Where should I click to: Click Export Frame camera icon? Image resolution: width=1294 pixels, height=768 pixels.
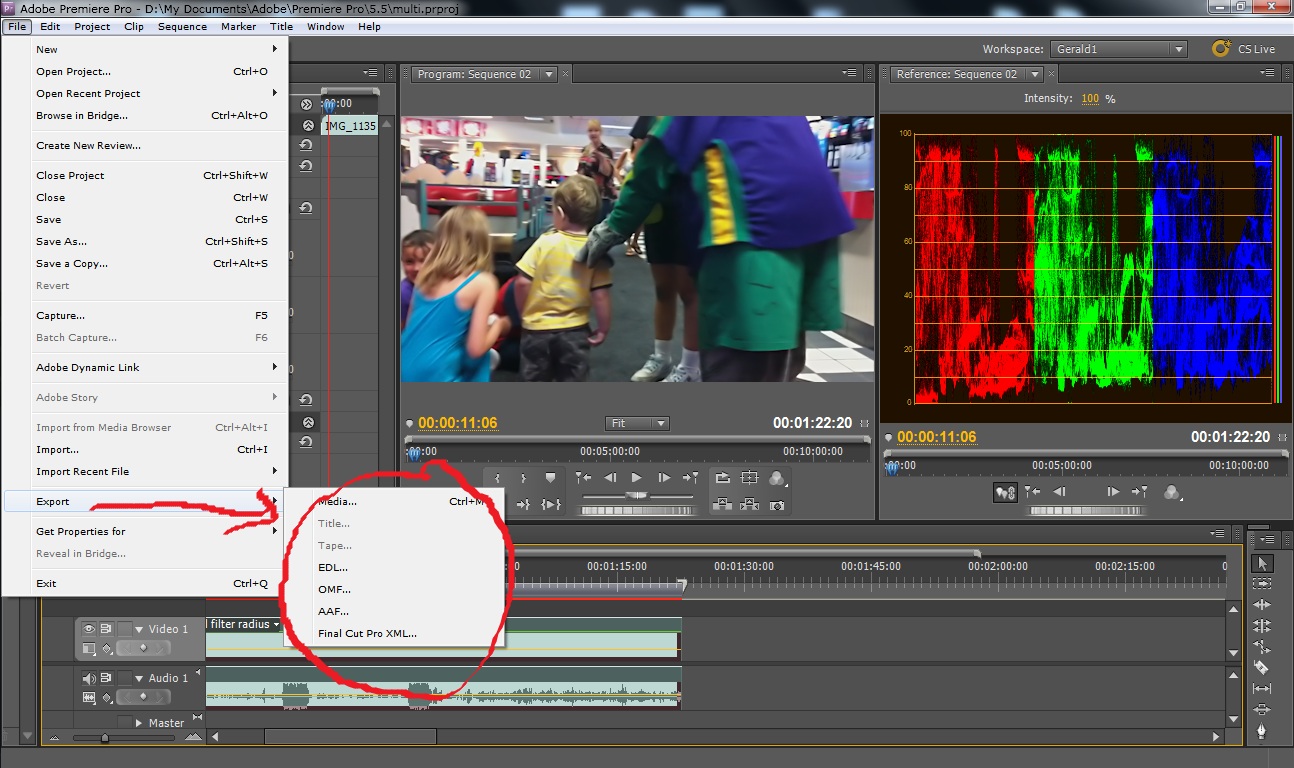click(x=777, y=506)
